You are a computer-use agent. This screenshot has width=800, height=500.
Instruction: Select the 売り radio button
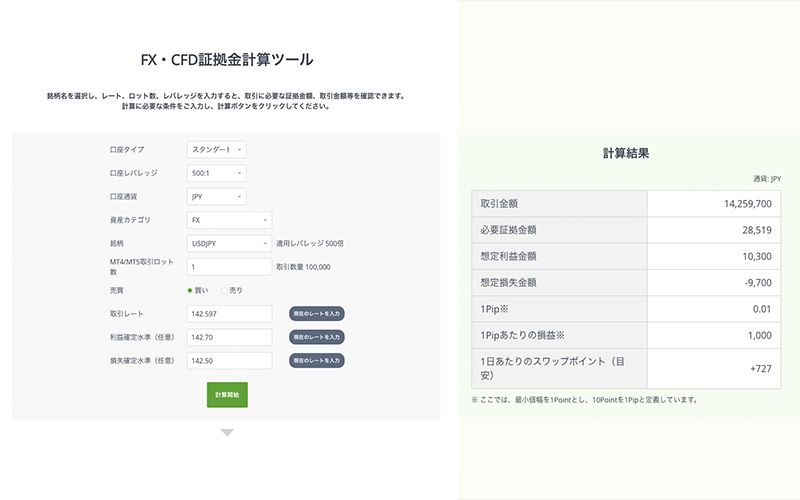(x=224, y=290)
